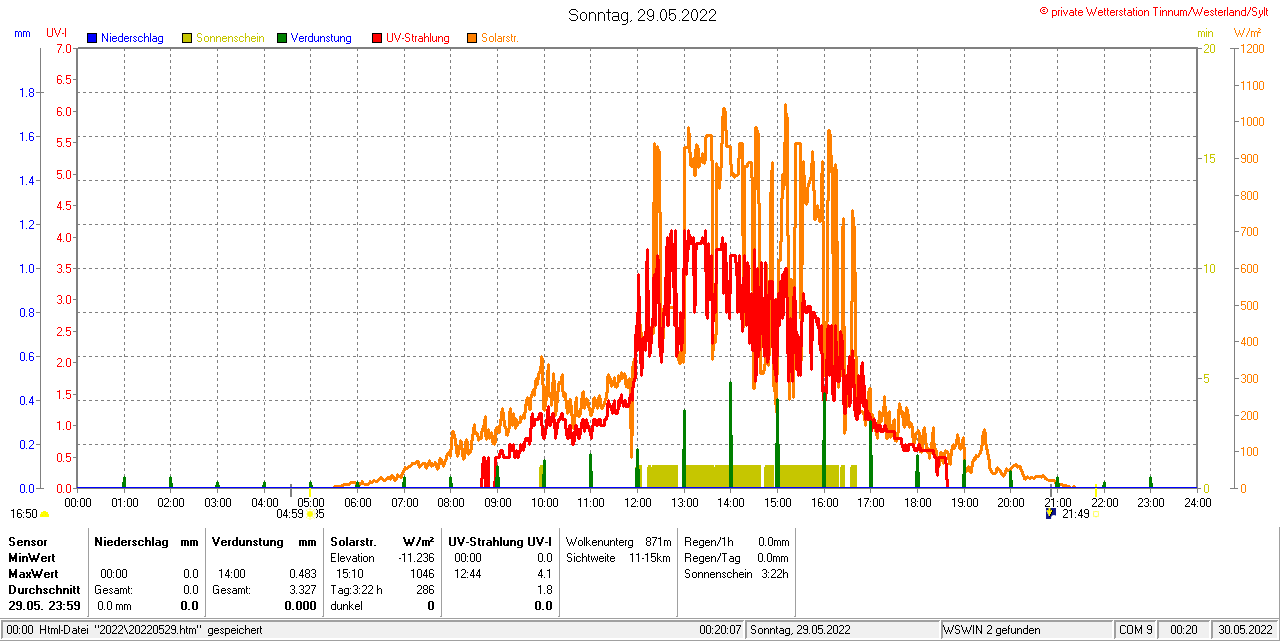Click the mm axis unit label

[x=22, y=34]
